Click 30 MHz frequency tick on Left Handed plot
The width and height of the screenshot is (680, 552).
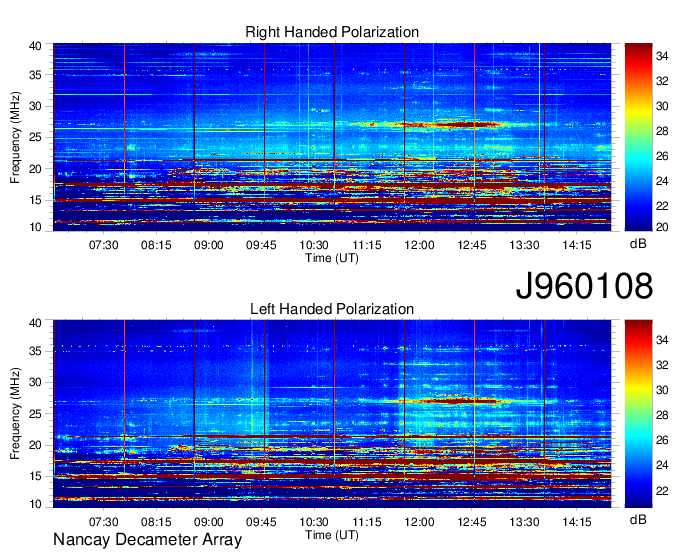coord(35,382)
